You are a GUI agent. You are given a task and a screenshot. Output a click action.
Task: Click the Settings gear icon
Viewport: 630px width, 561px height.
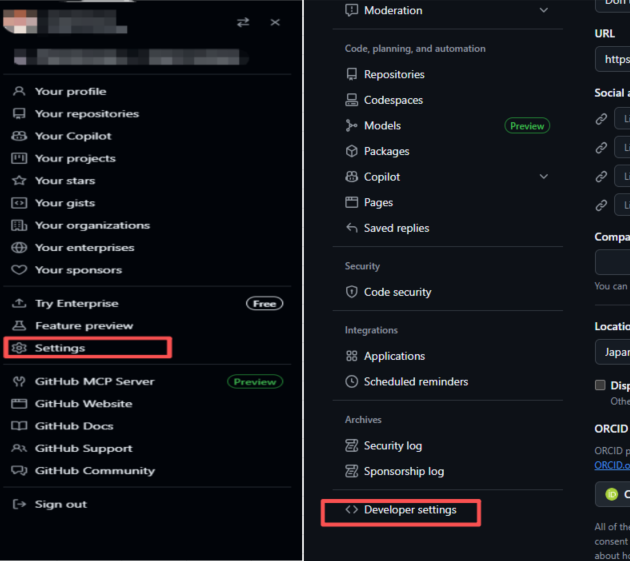19,348
